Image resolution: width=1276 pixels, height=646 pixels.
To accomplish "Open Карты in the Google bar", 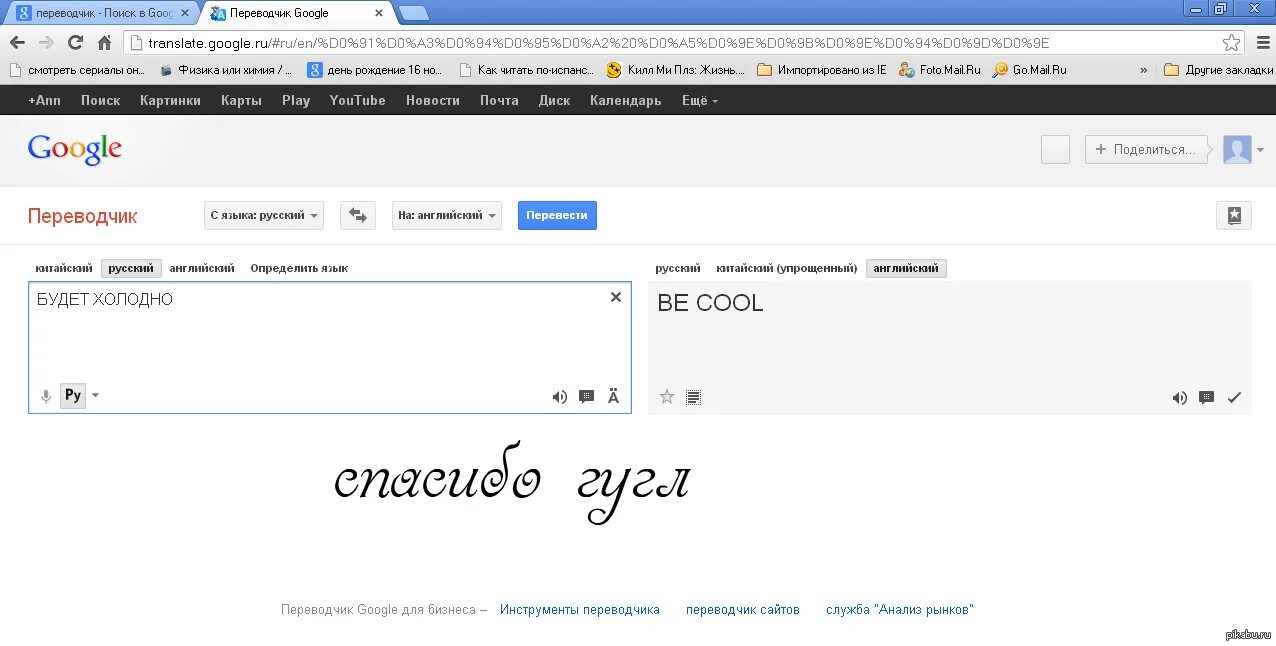I will [241, 100].
